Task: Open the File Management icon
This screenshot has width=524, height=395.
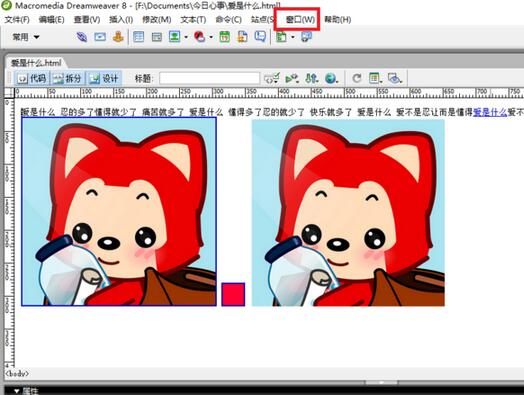Action: point(311,79)
